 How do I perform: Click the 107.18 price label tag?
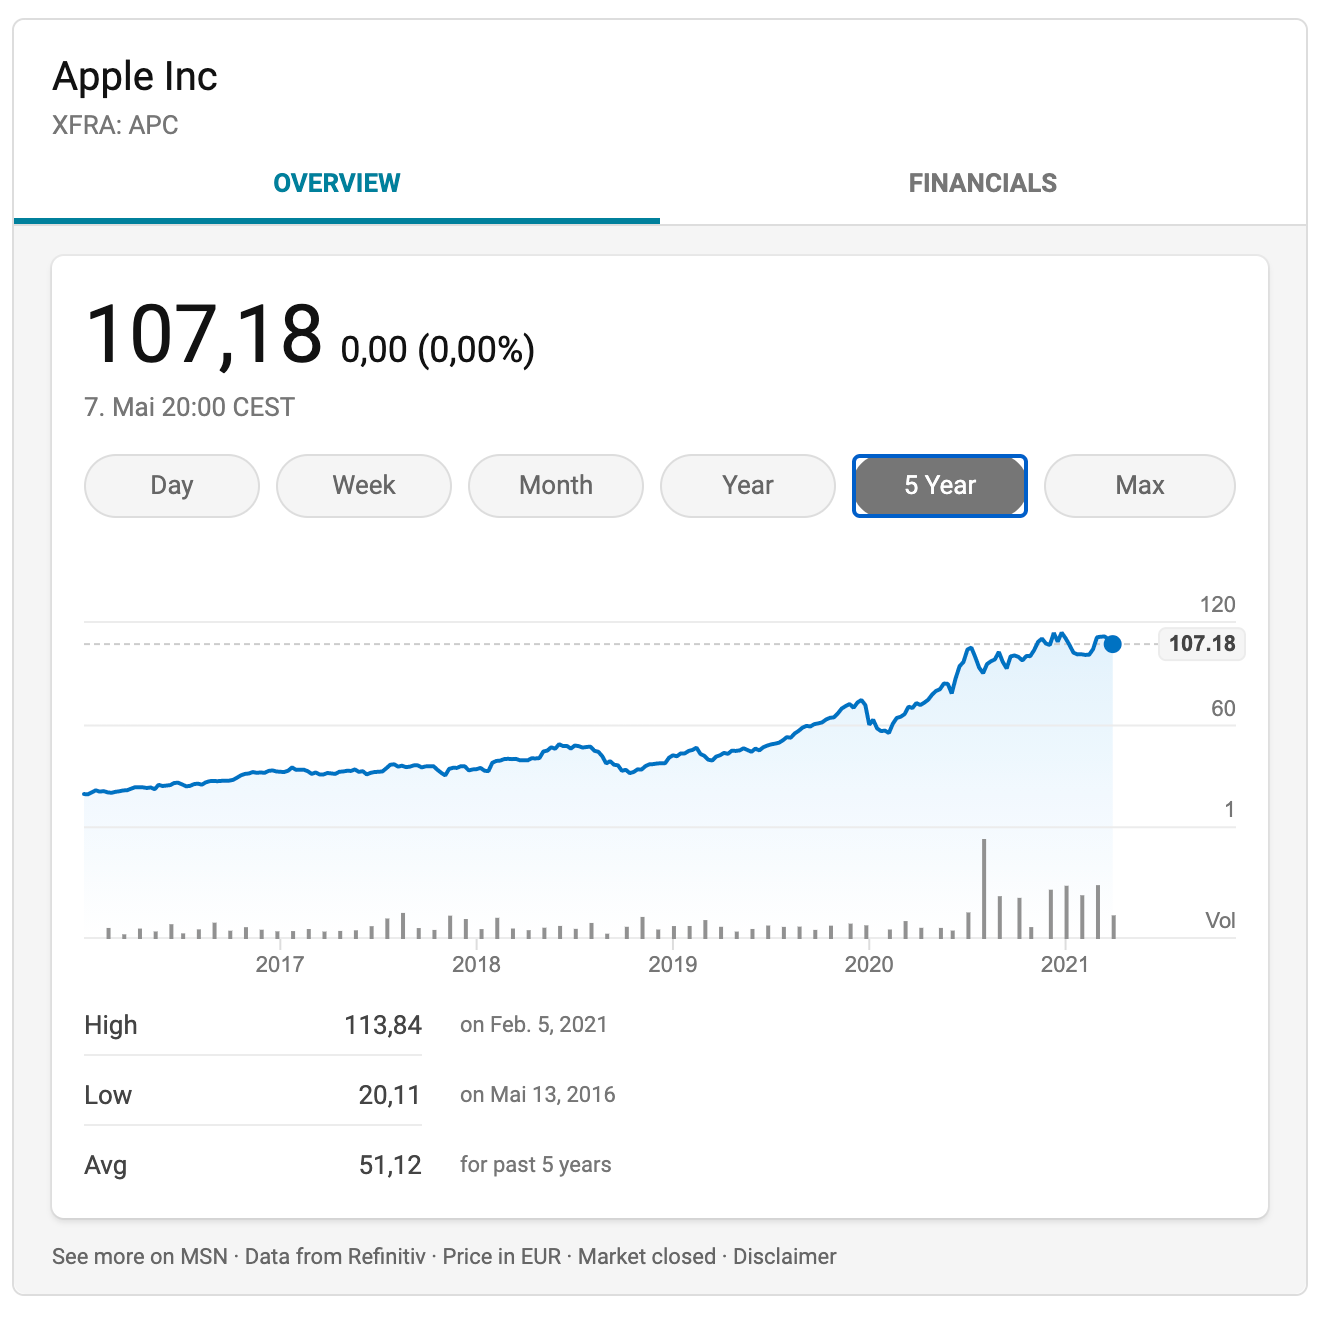click(1202, 643)
